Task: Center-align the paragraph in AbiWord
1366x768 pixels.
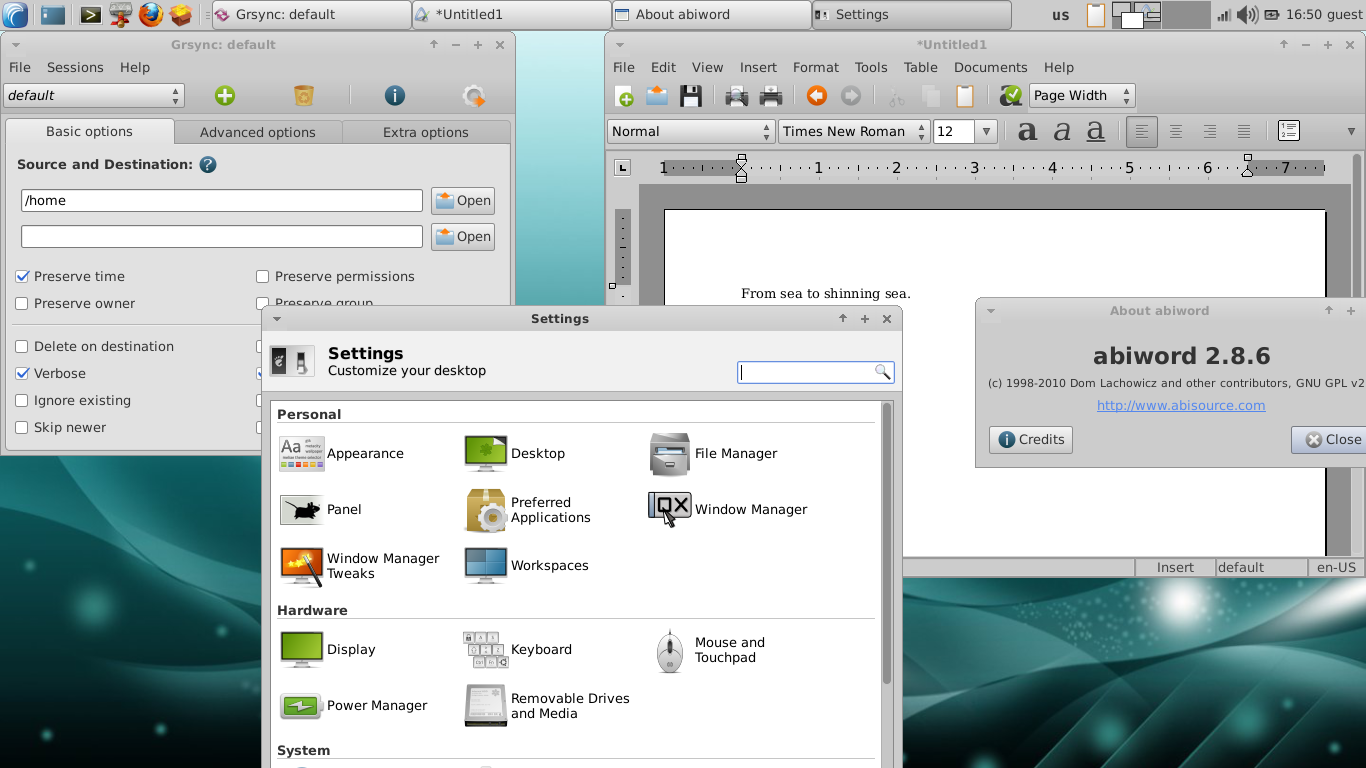Action: coord(1176,131)
